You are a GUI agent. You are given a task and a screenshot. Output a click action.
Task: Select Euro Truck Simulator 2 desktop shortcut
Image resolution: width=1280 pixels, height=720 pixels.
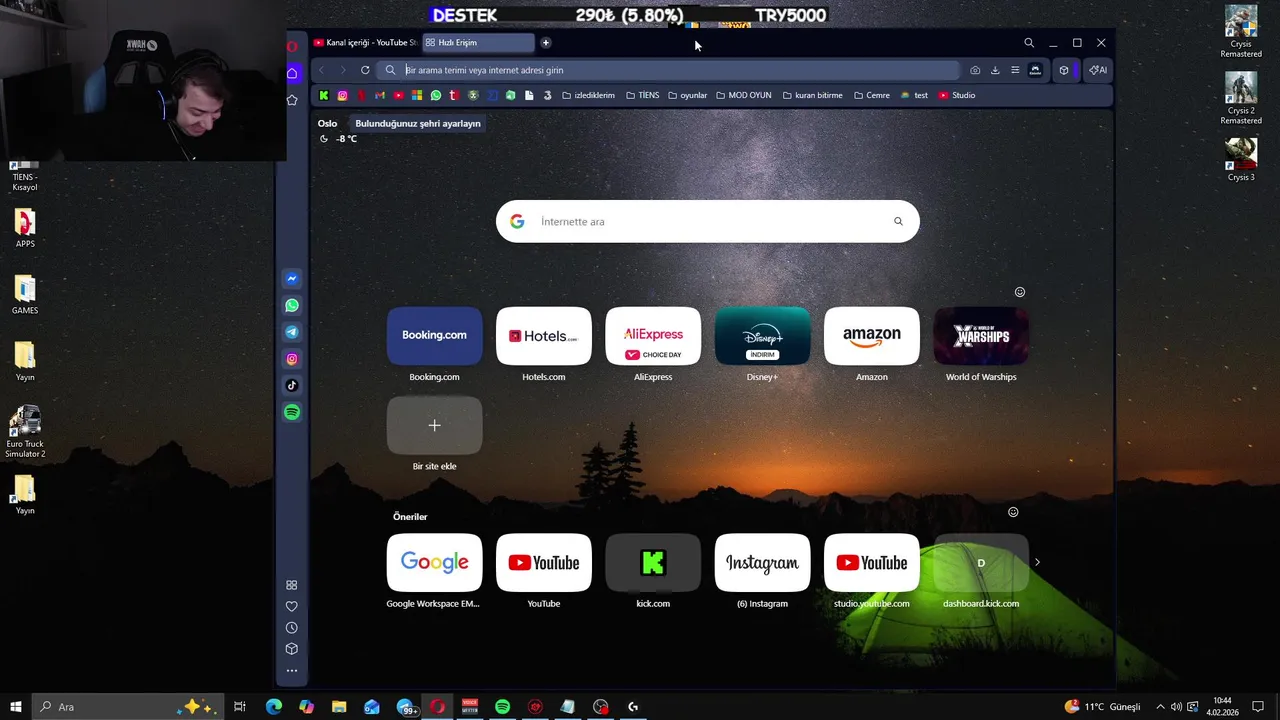25,432
